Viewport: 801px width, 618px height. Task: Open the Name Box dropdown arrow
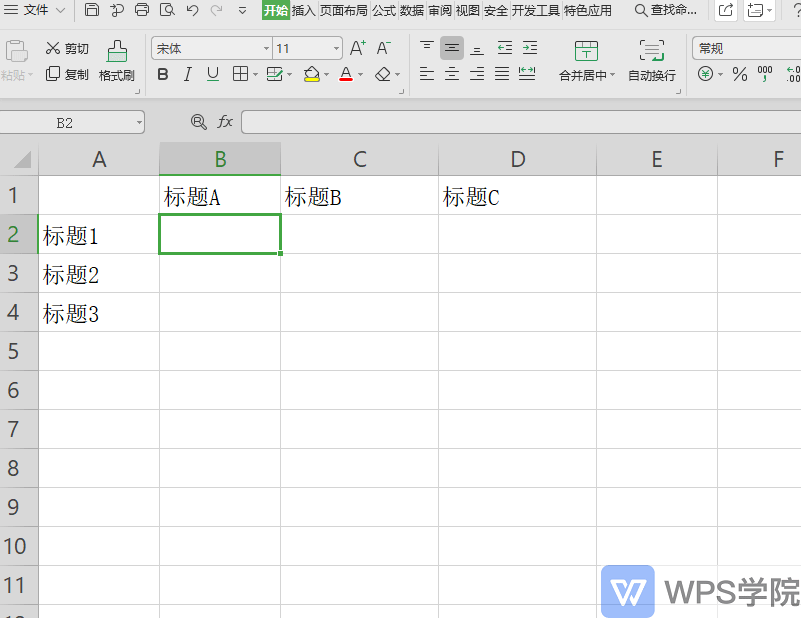click(139, 123)
